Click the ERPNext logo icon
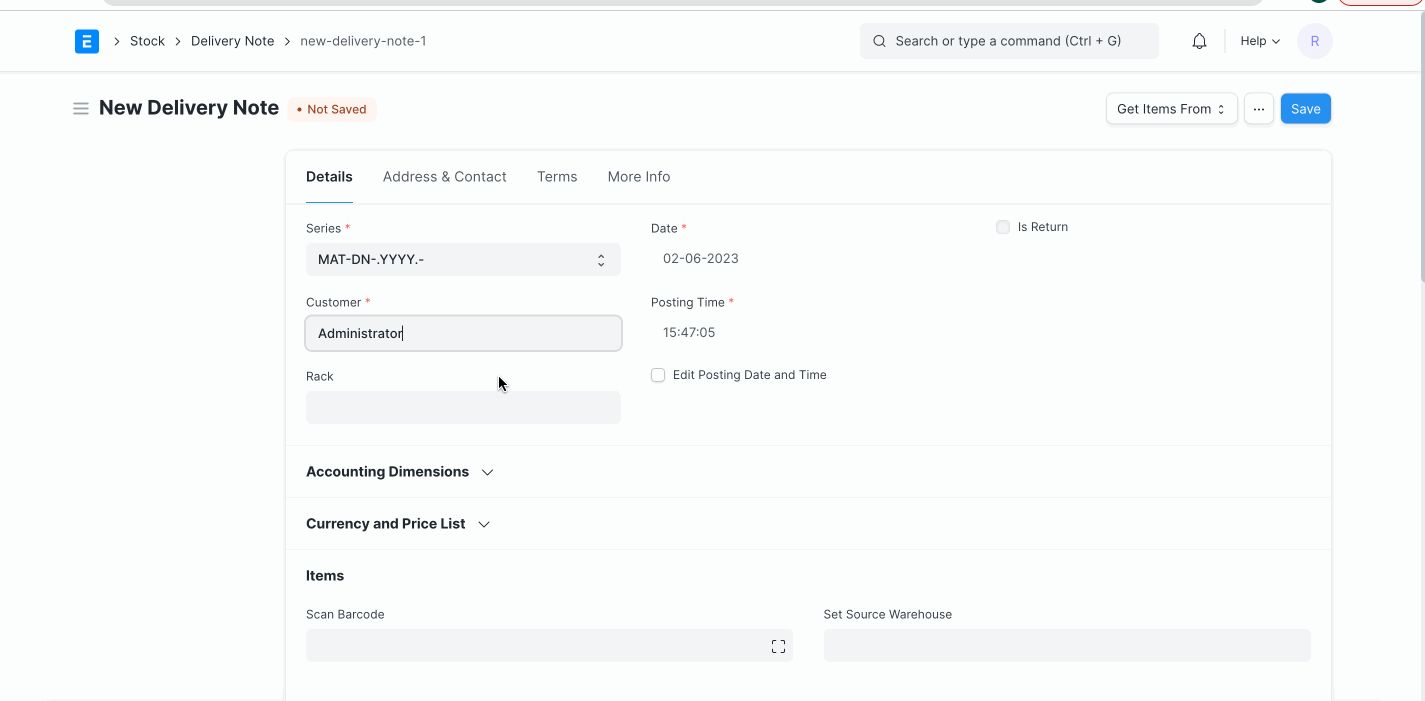Image resolution: width=1425 pixels, height=701 pixels. [87, 41]
